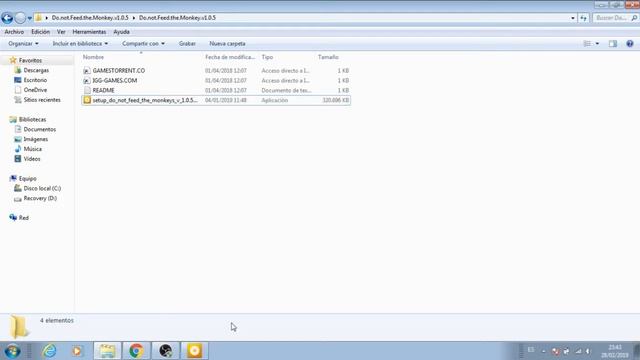Image resolution: width=640 pixels, height=360 pixels.
Task: Click the volume speaker tray icon
Action: point(588,351)
